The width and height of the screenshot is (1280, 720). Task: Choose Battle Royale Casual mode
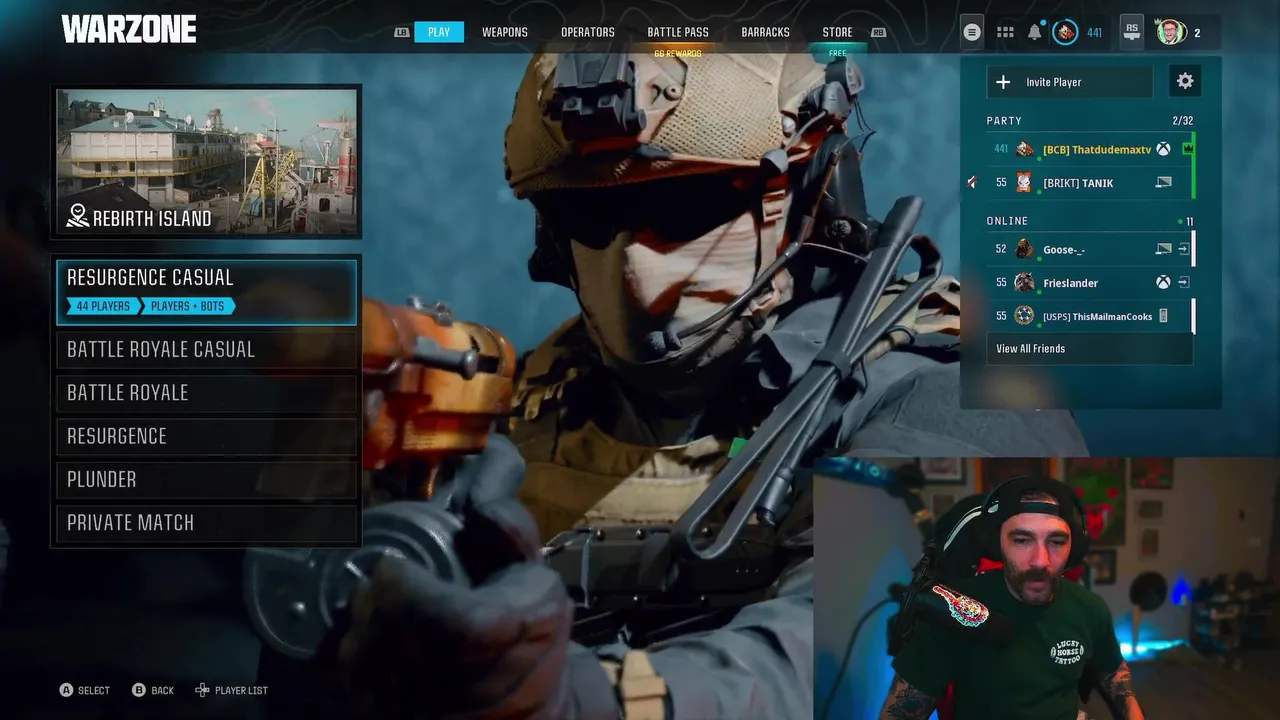point(206,349)
